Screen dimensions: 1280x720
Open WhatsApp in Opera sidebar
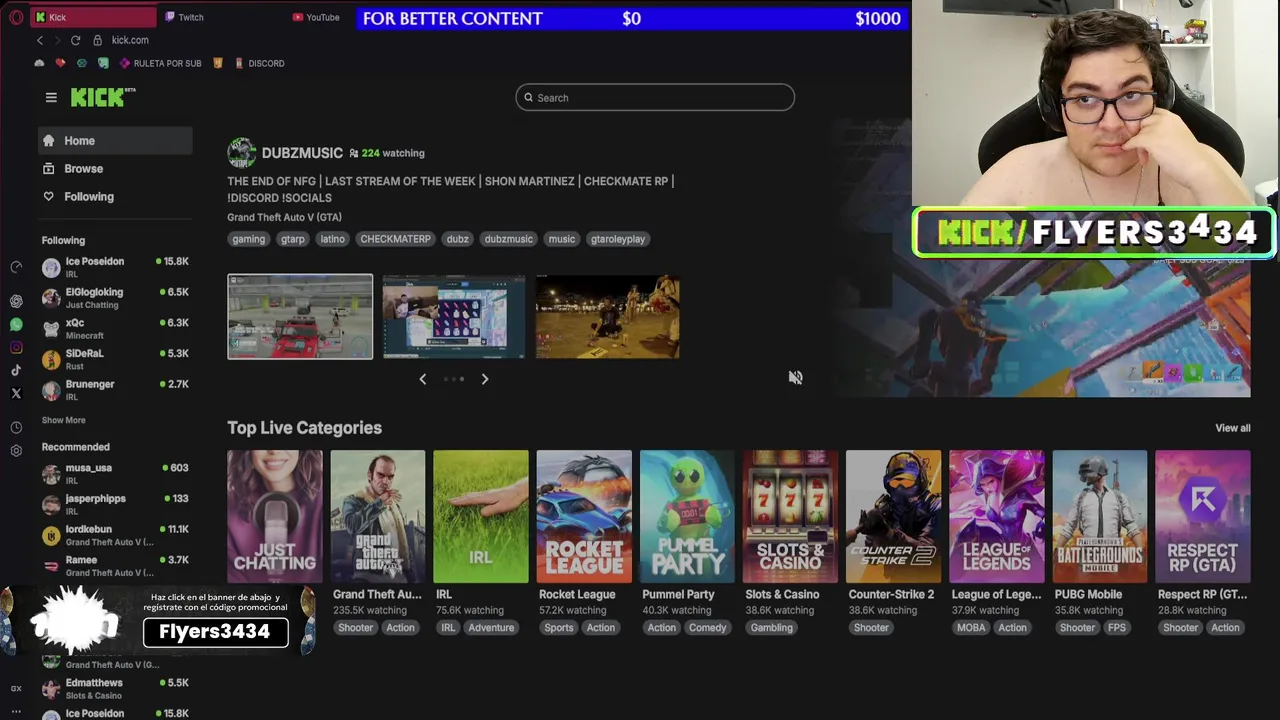pyautogui.click(x=16, y=324)
